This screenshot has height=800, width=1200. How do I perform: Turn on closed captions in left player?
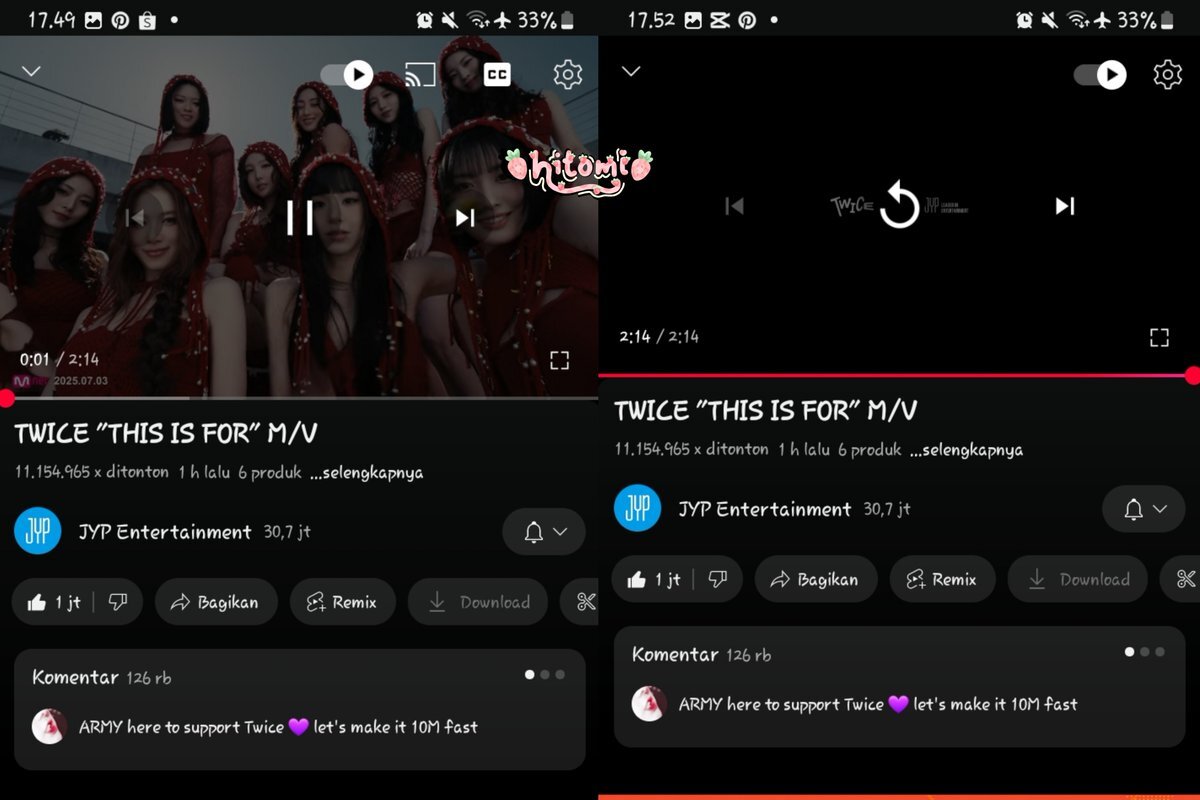tap(497, 75)
